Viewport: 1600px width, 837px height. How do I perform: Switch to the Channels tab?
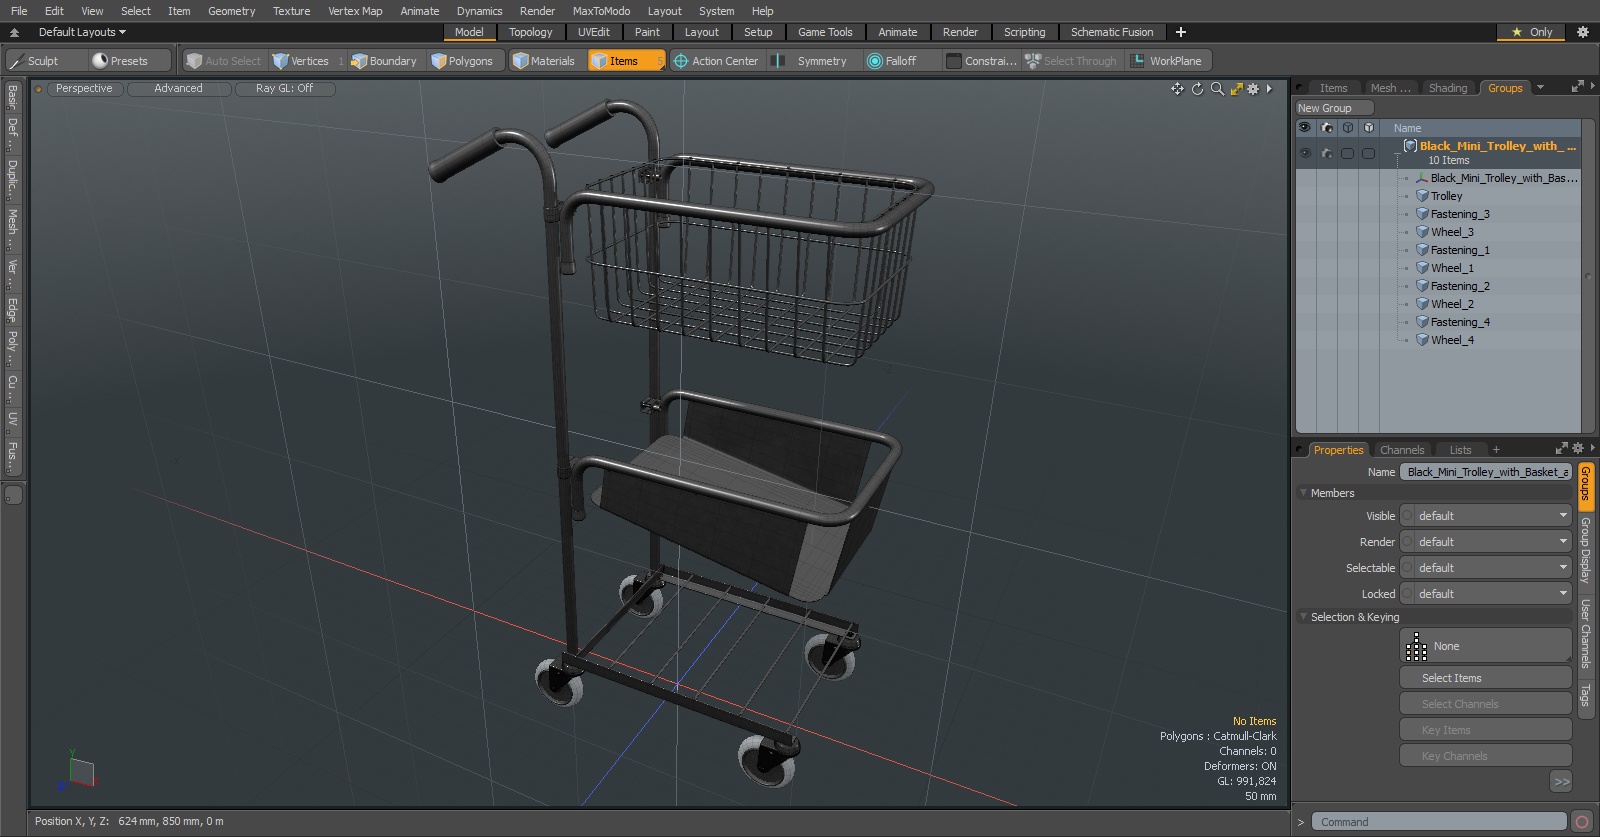pos(1402,450)
